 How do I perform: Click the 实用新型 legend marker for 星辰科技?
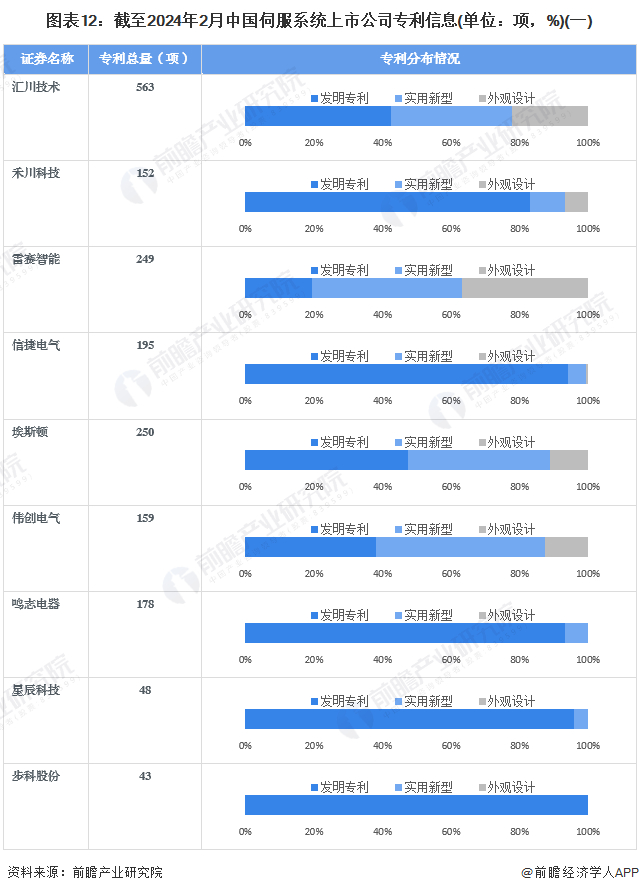click(x=399, y=702)
